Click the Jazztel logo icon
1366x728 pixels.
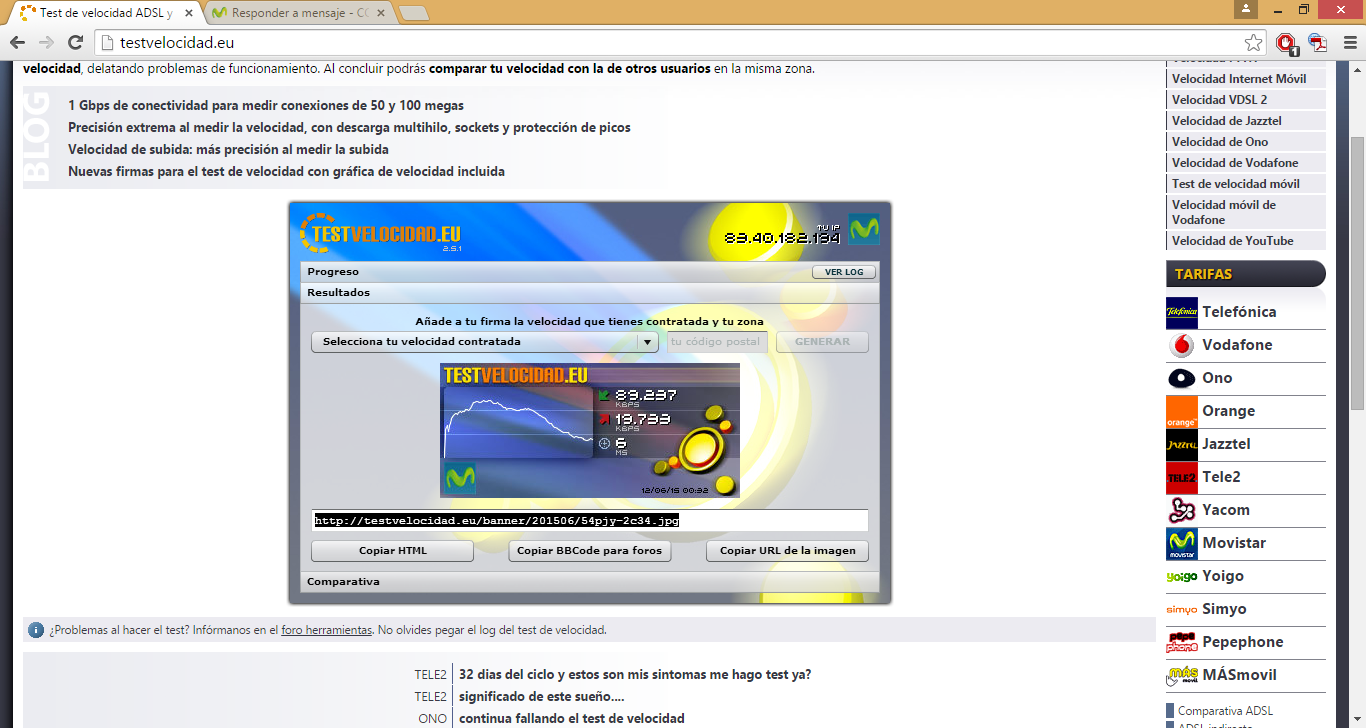[1182, 445]
